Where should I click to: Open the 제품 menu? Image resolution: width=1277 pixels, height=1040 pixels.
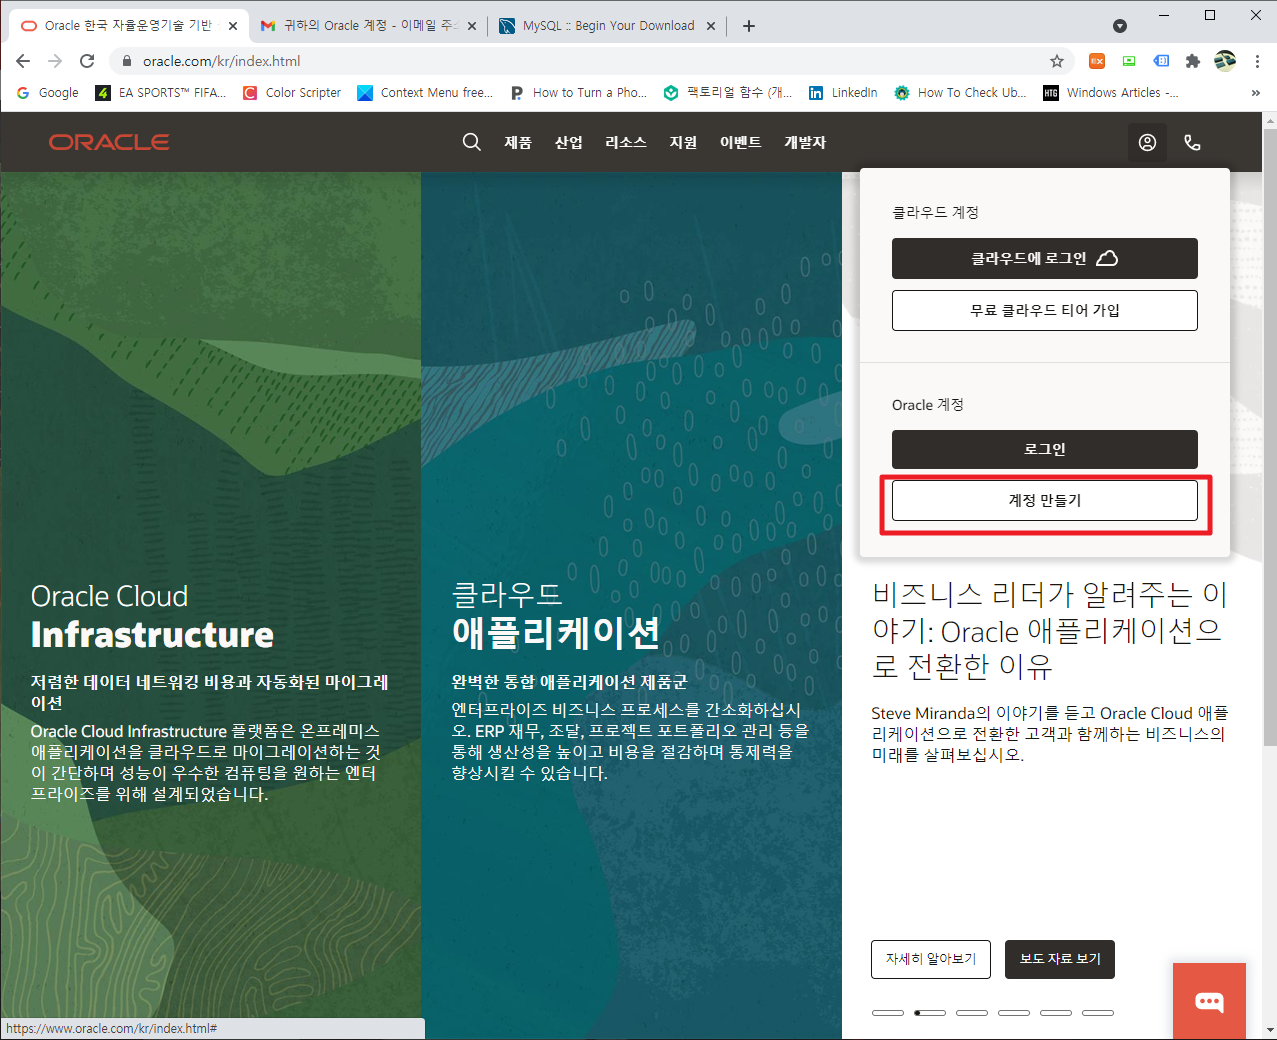point(518,142)
